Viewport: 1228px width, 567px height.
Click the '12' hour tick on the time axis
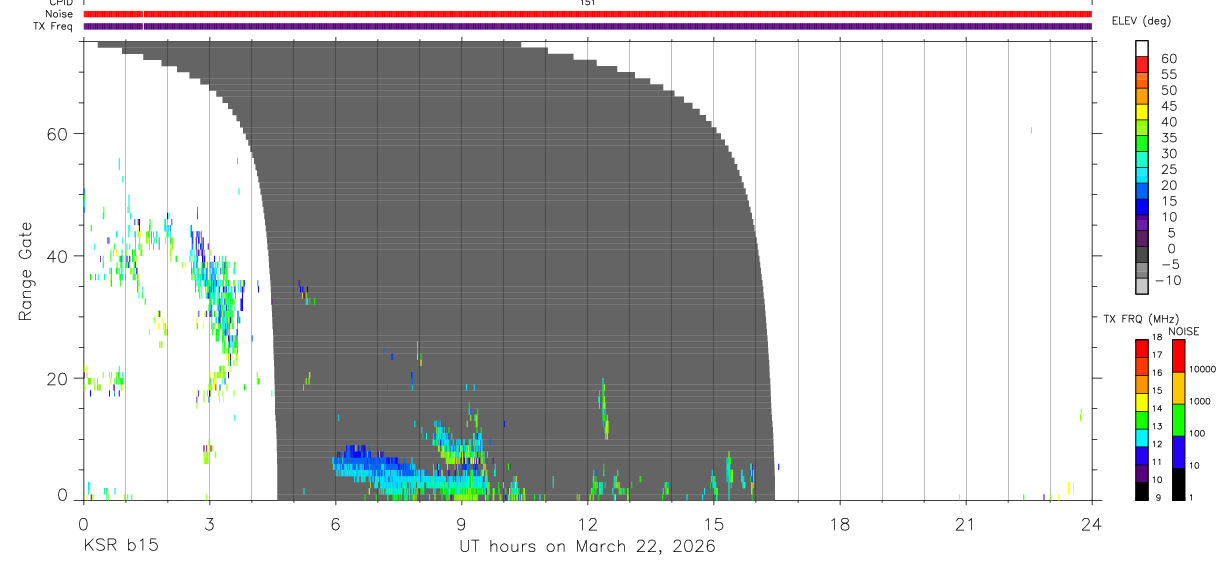click(587, 524)
